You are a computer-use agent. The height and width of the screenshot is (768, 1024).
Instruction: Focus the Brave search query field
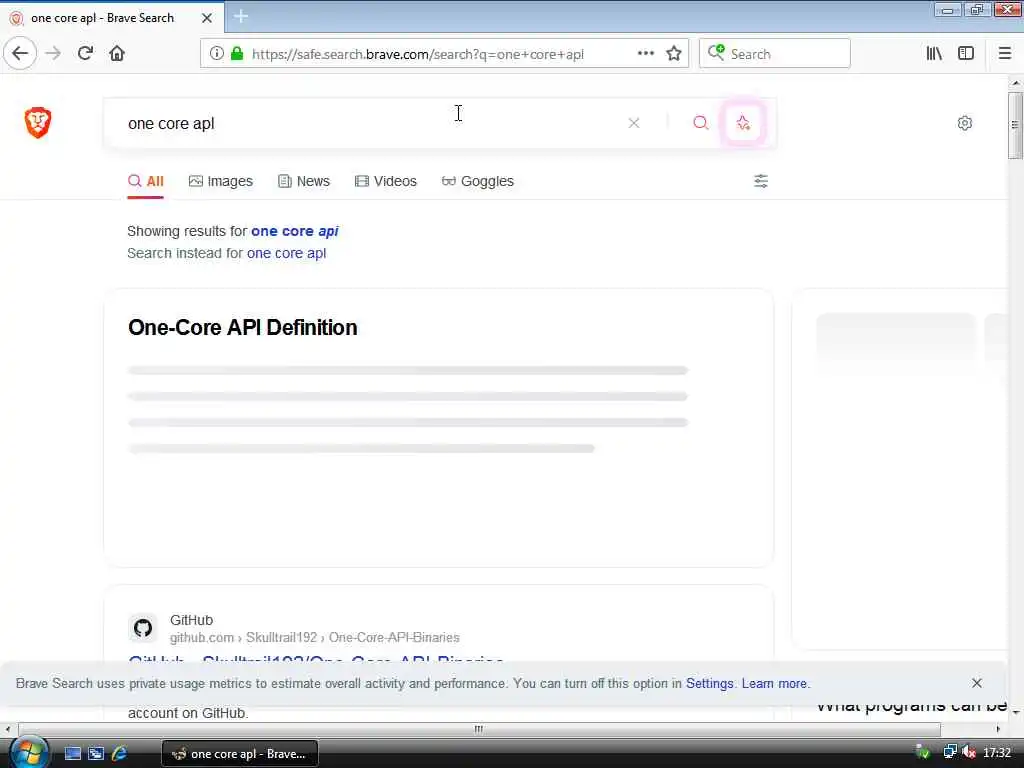pyautogui.click(x=372, y=123)
